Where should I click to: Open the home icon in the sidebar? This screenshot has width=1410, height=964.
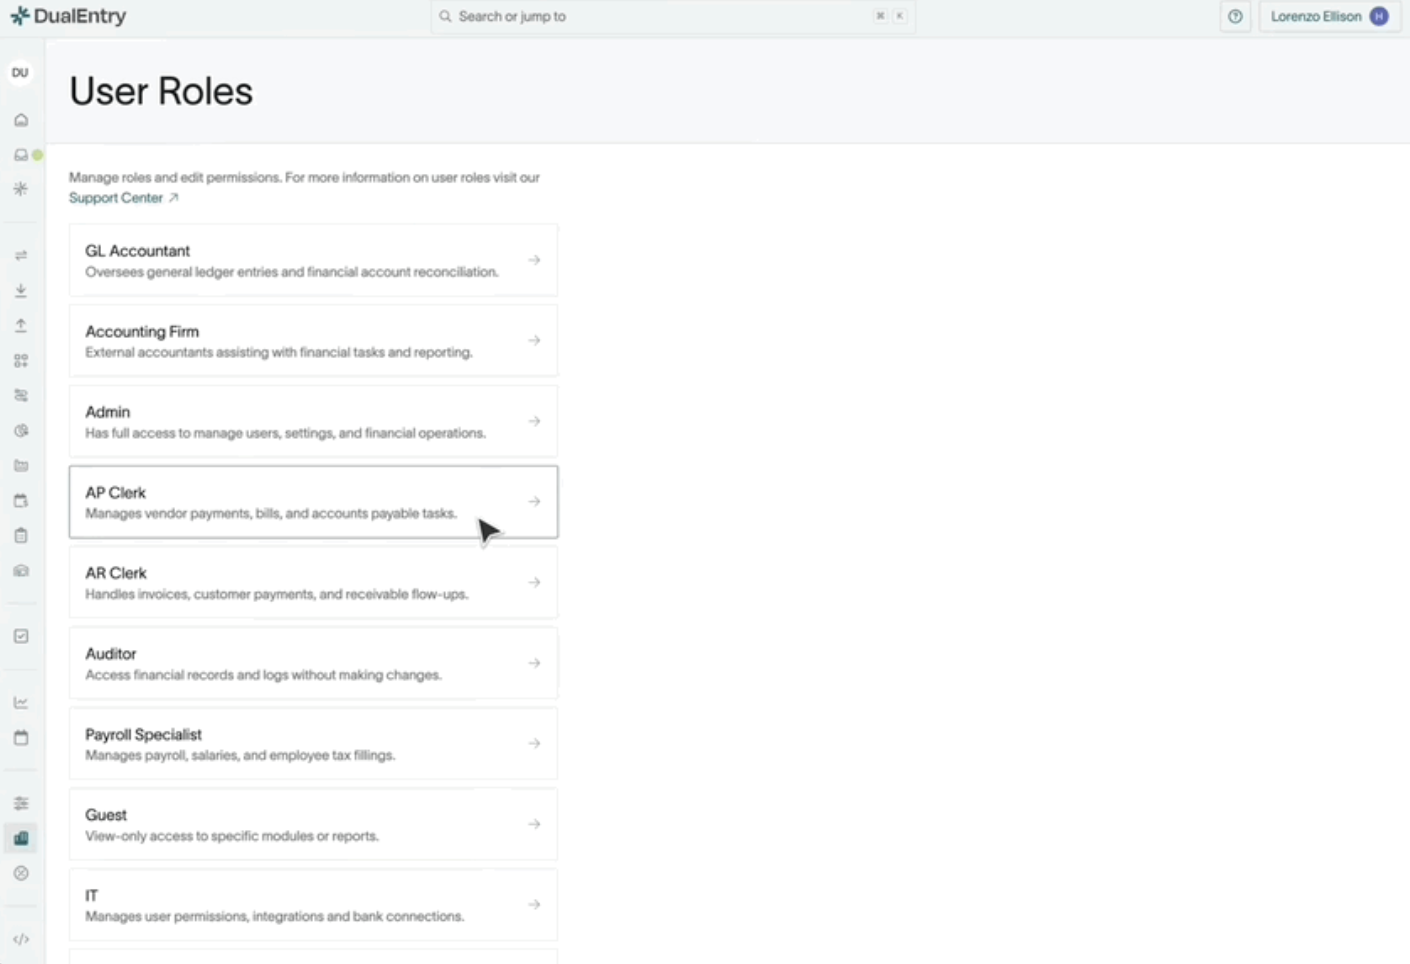(21, 120)
